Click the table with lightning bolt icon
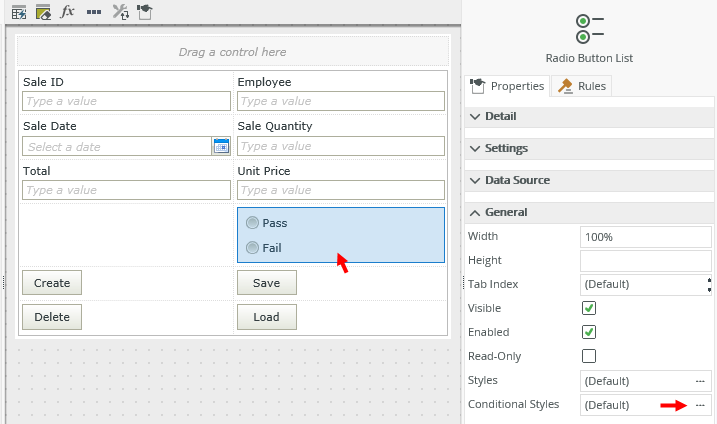The image size is (717, 424). 18,12
